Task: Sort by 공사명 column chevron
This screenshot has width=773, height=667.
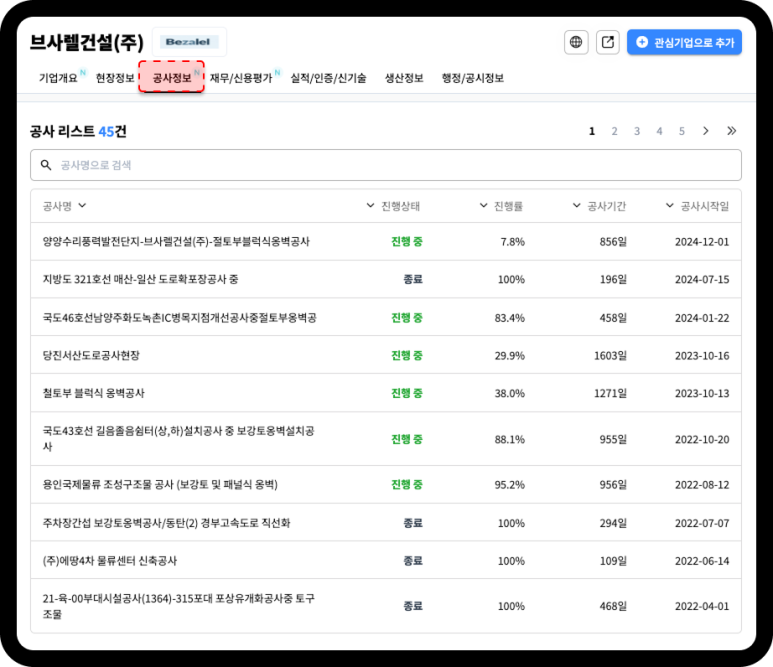Action: click(82, 206)
